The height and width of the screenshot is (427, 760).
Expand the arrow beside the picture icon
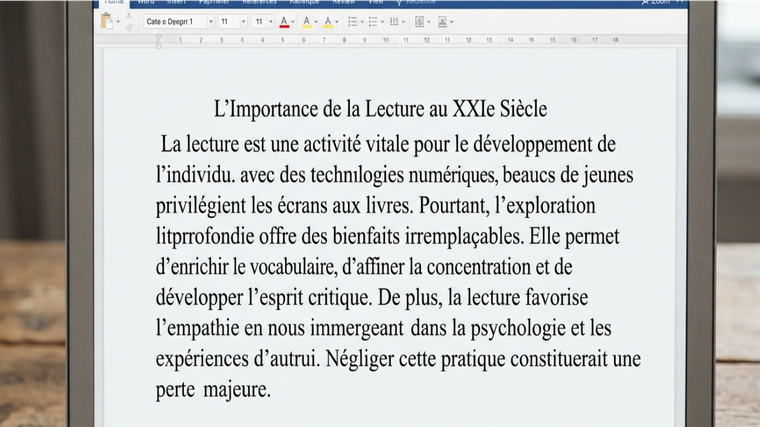point(452,22)
